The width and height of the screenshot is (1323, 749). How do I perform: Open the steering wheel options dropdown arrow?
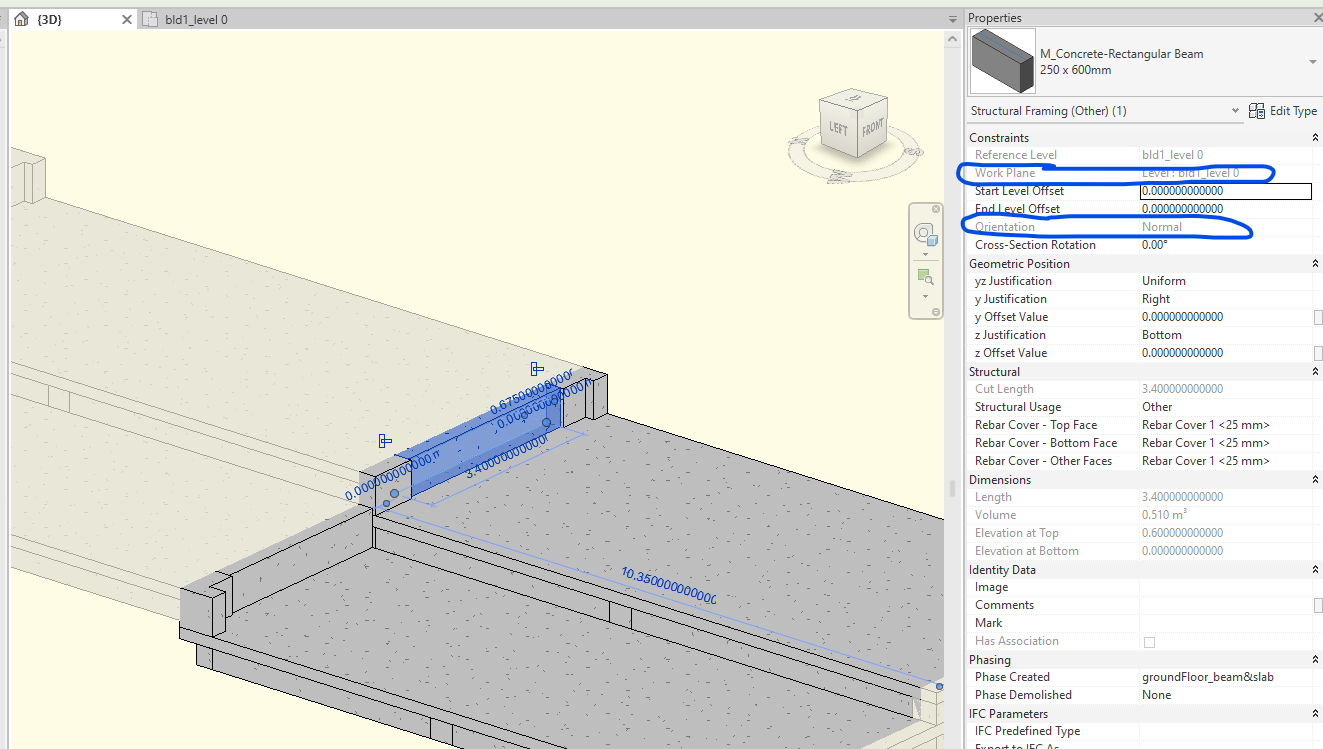click(925, 254)
